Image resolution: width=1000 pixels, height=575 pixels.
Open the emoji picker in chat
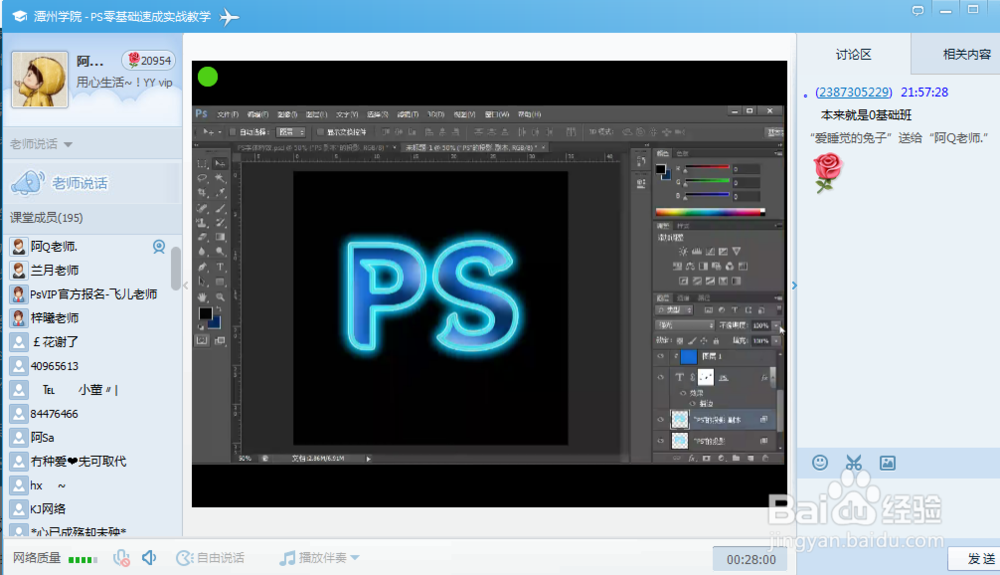tap(820, 463)
